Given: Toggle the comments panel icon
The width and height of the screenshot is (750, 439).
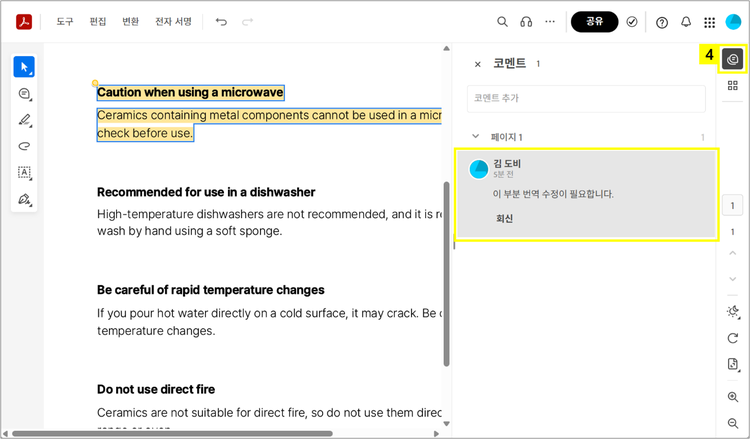Looking at the screenshot, I should tap(732, 59).
